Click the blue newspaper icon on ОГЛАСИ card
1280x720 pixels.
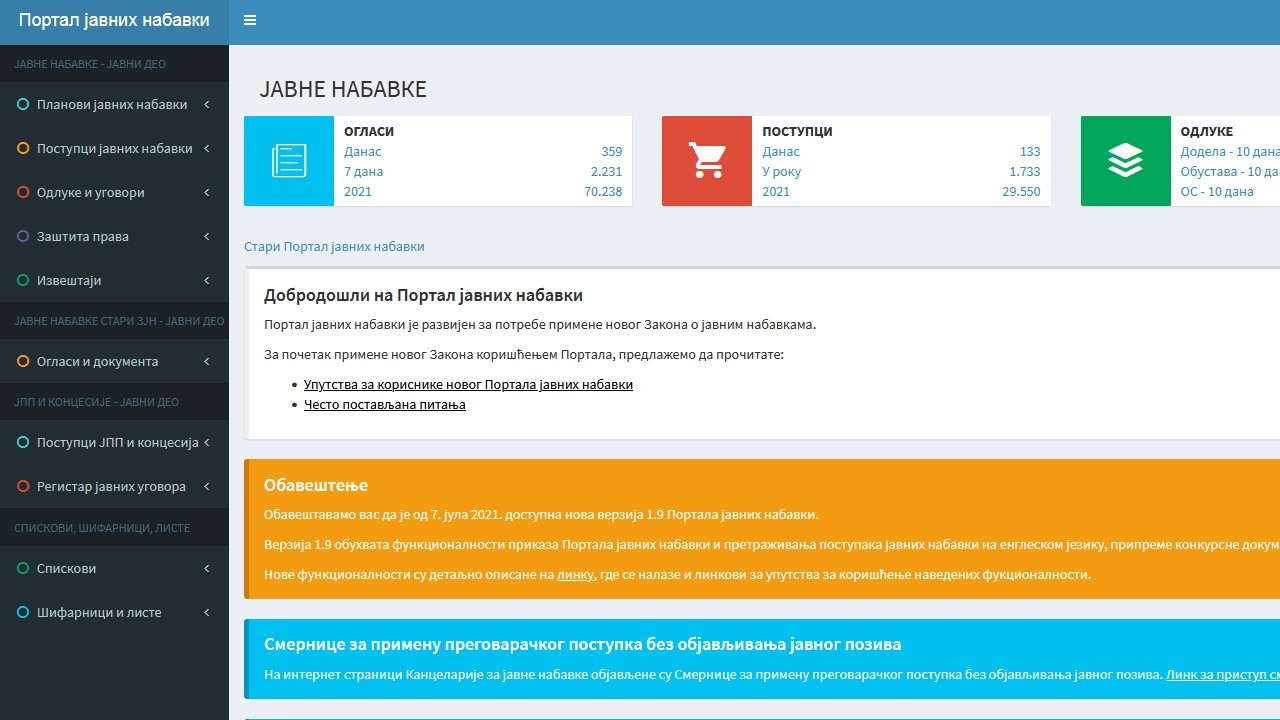coord(289,161)
